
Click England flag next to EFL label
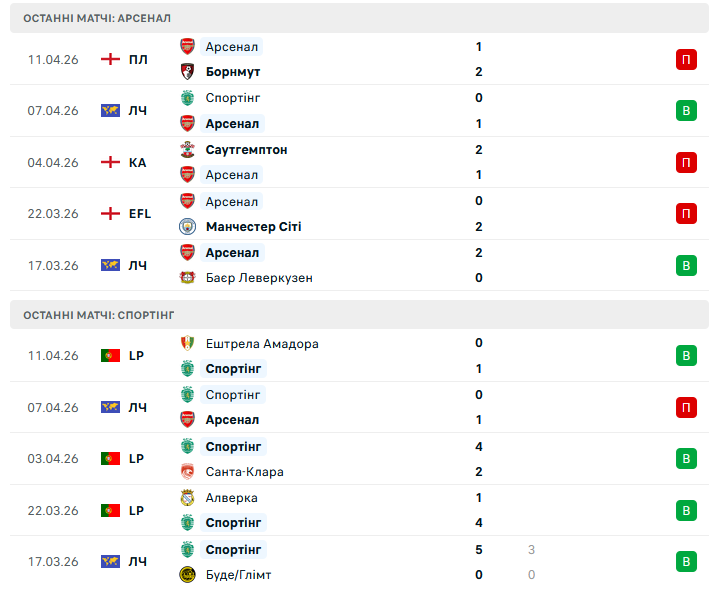[110, 213]
